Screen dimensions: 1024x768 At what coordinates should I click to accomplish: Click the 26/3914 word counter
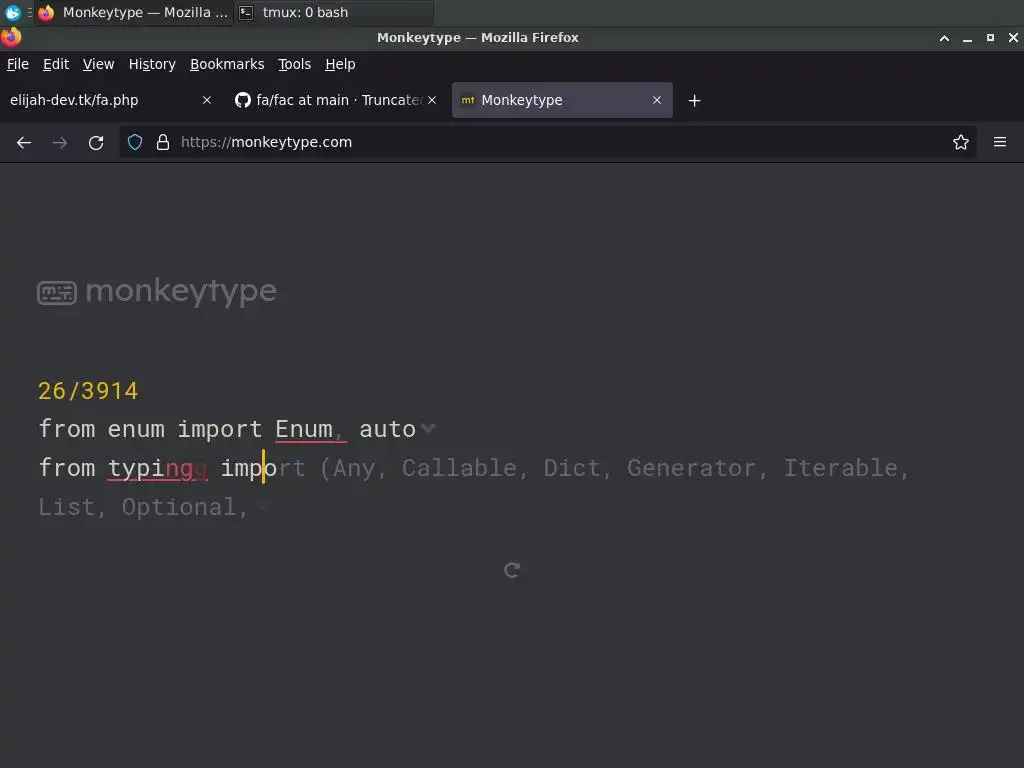point(88,391)
